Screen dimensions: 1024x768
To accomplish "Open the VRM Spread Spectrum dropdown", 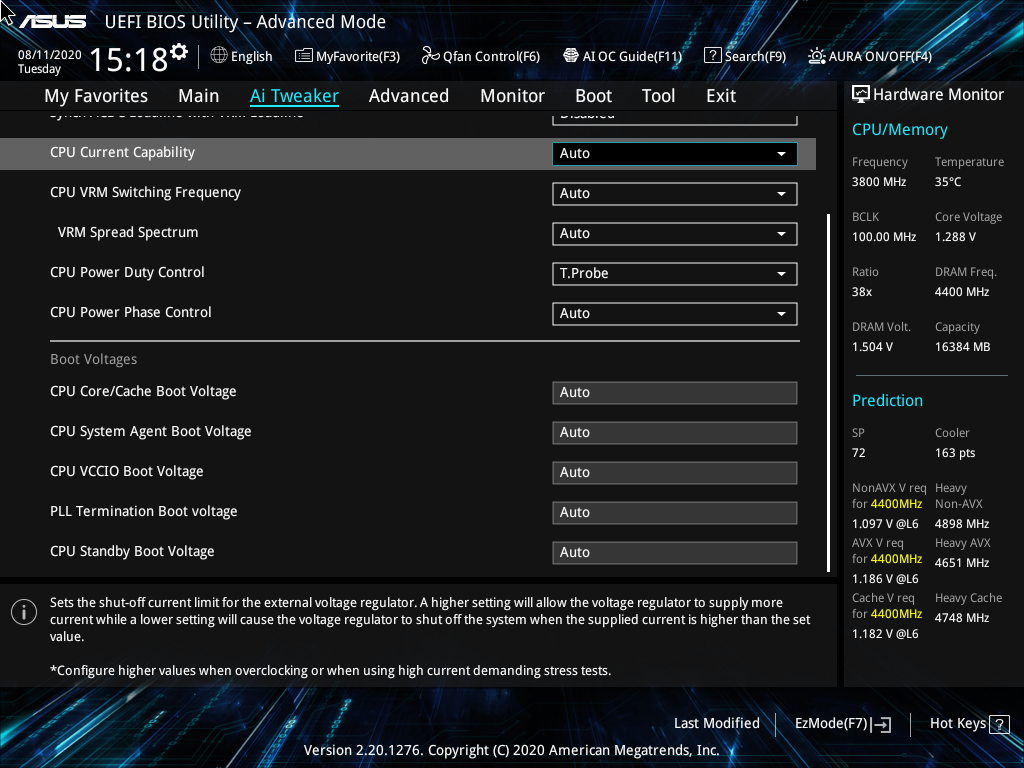I will (675, 234).
